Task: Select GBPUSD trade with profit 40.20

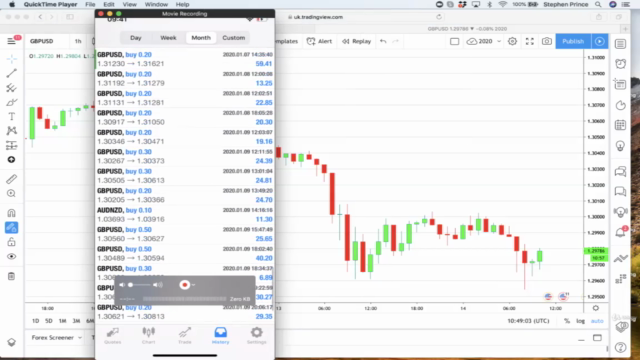Action: [x=184, y=253]
